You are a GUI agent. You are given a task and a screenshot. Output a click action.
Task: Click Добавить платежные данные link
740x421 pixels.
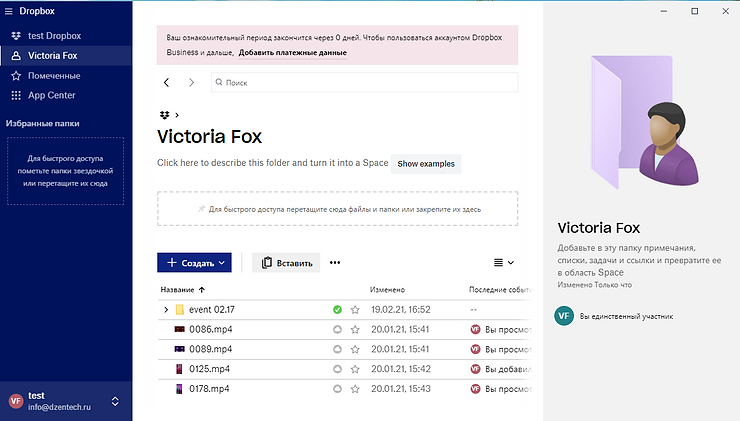[x=293, y=52]
